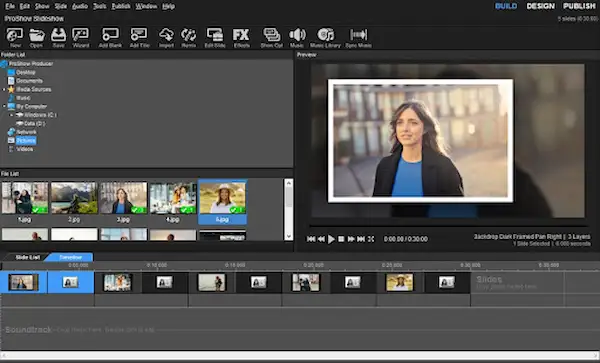
Task: Switch to the Slide List tab
Action: 27,257
